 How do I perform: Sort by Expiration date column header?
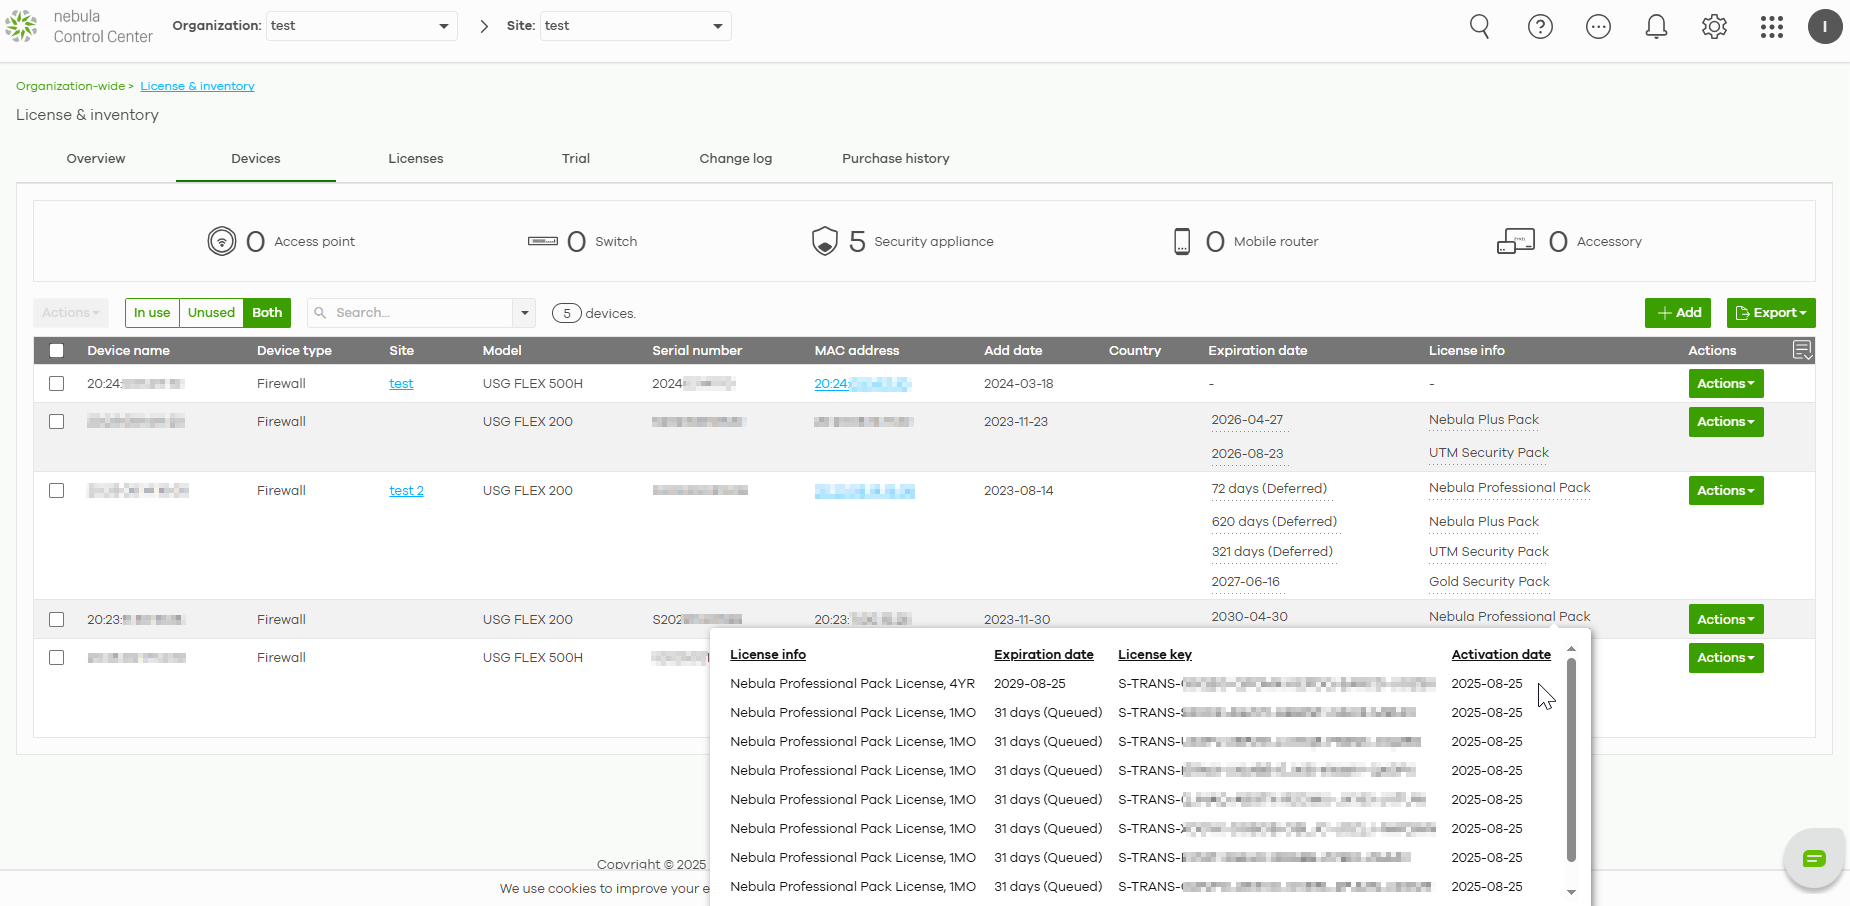point(1257,351)
